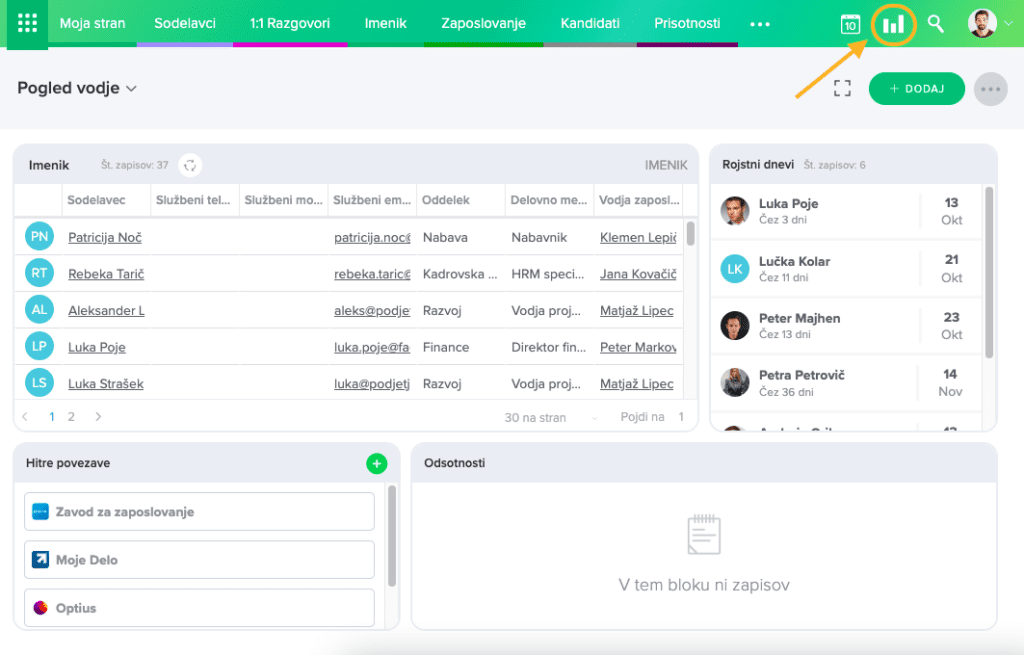Open Patricija Noč employee link
Viewport: 1024px width, 655px height.
105,238
